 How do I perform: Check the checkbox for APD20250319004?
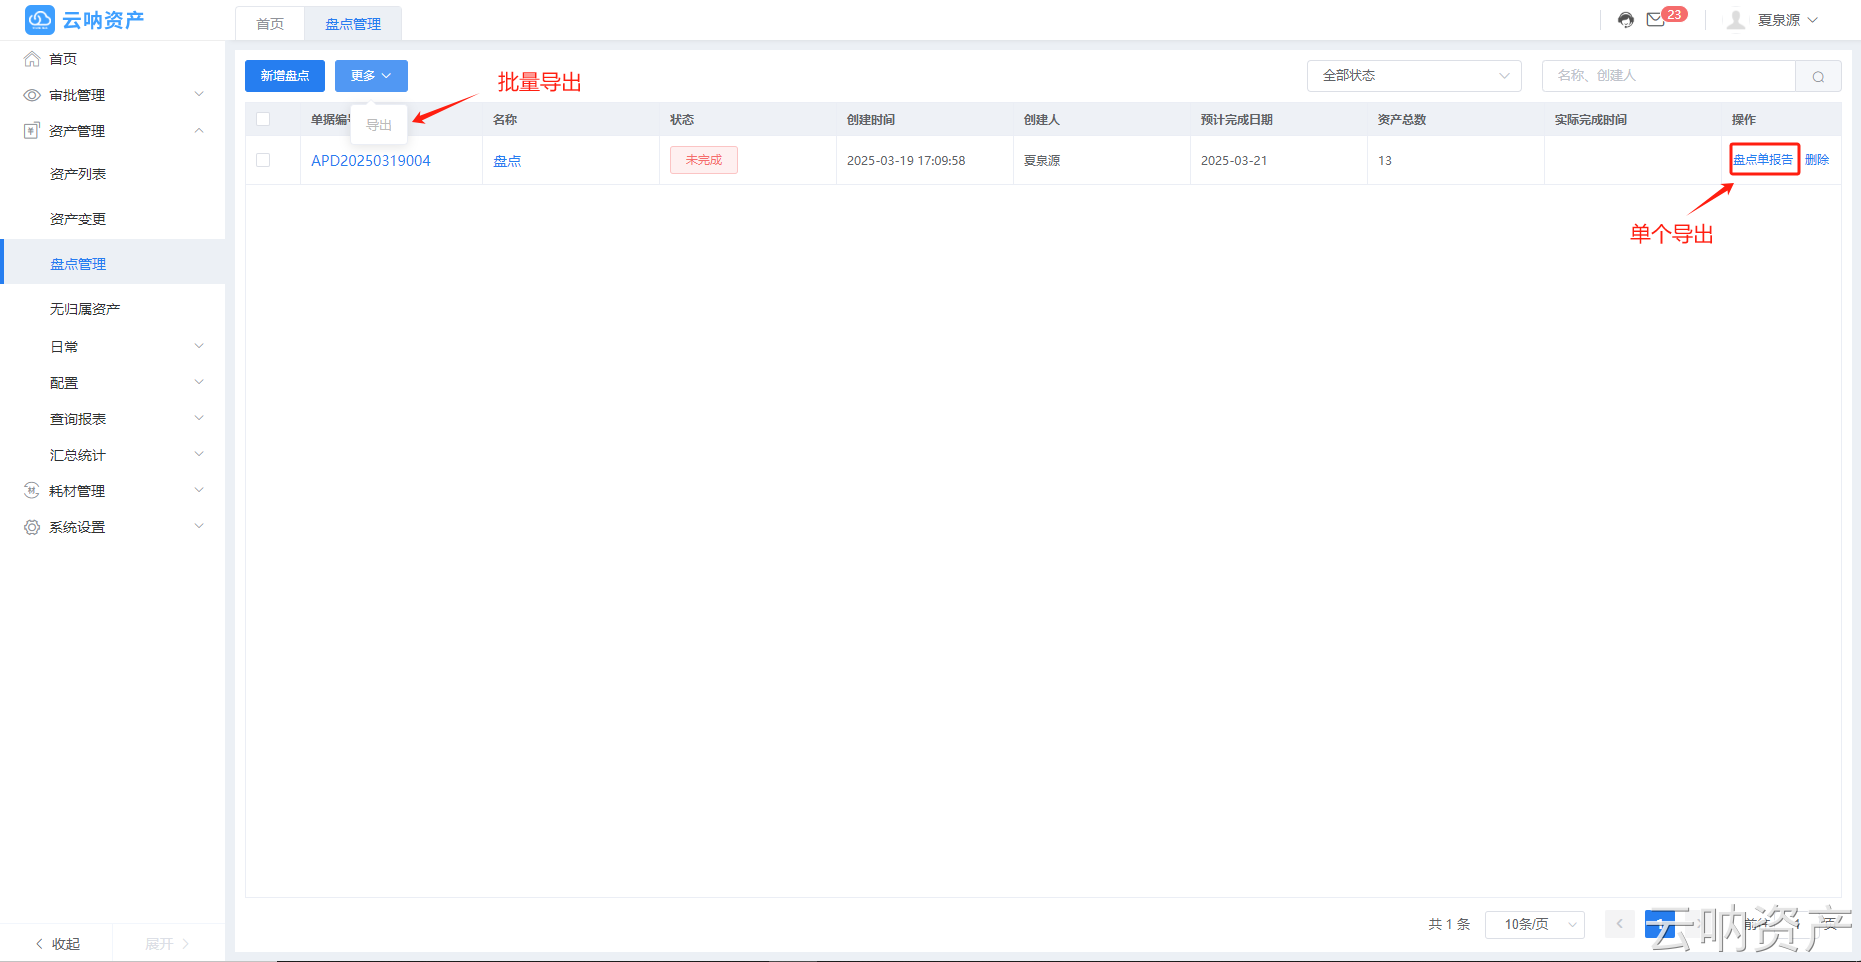click(262, 160)
